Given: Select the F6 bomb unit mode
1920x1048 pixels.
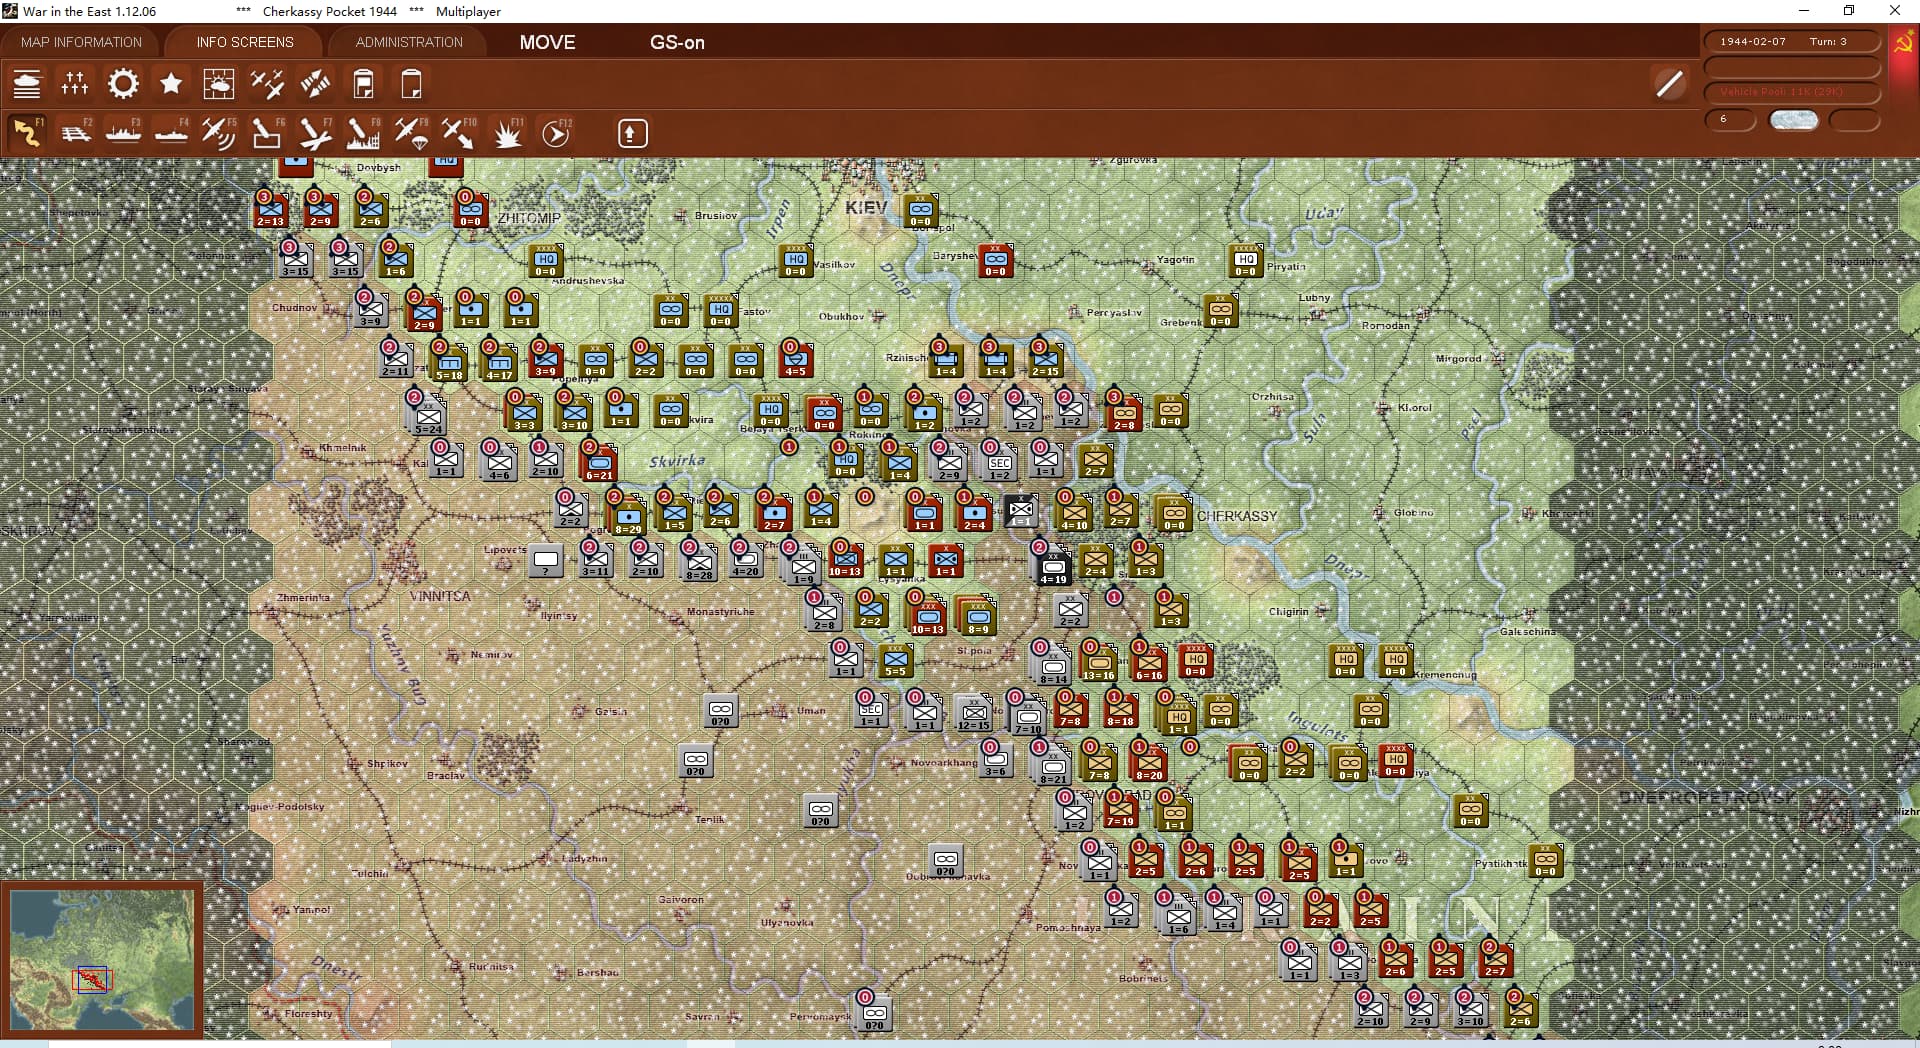Looking at the screenshot, I should coord(267,133).
